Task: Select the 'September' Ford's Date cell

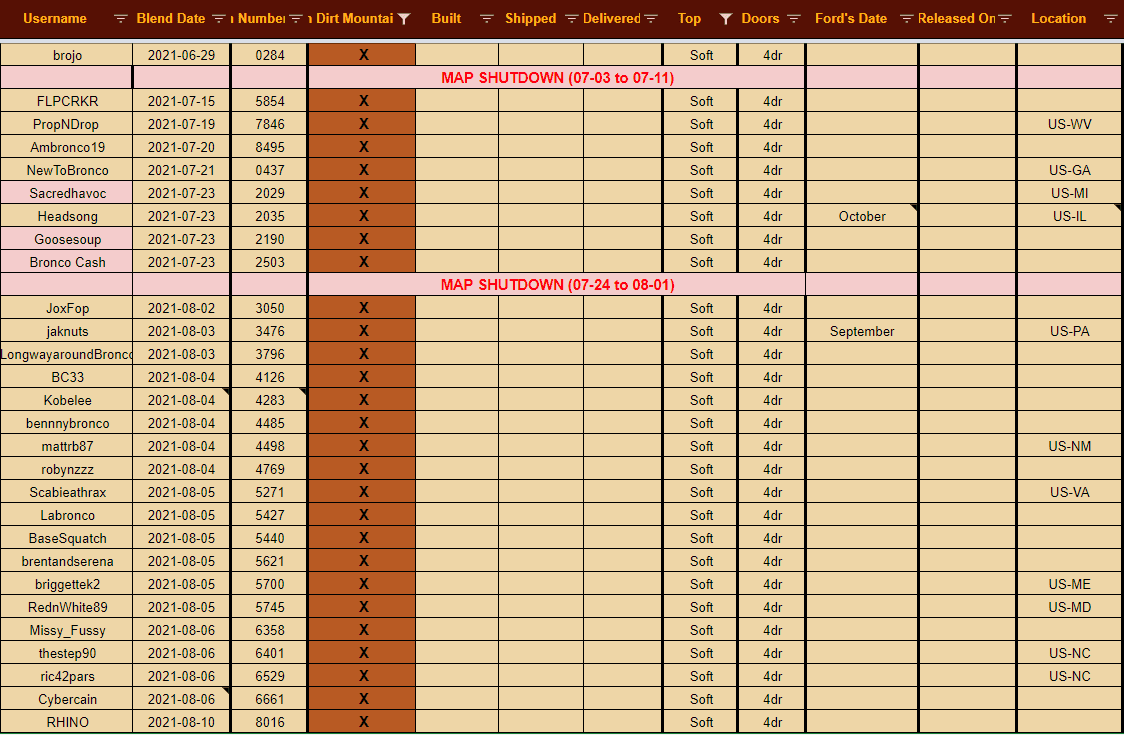Action: coord(862,331)
